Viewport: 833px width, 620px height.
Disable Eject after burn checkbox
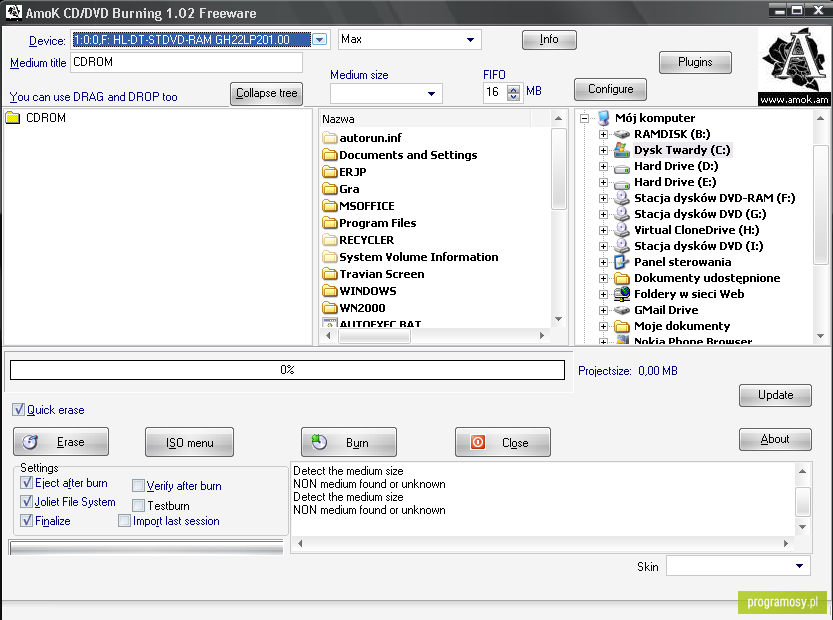[x=27, y=483]
